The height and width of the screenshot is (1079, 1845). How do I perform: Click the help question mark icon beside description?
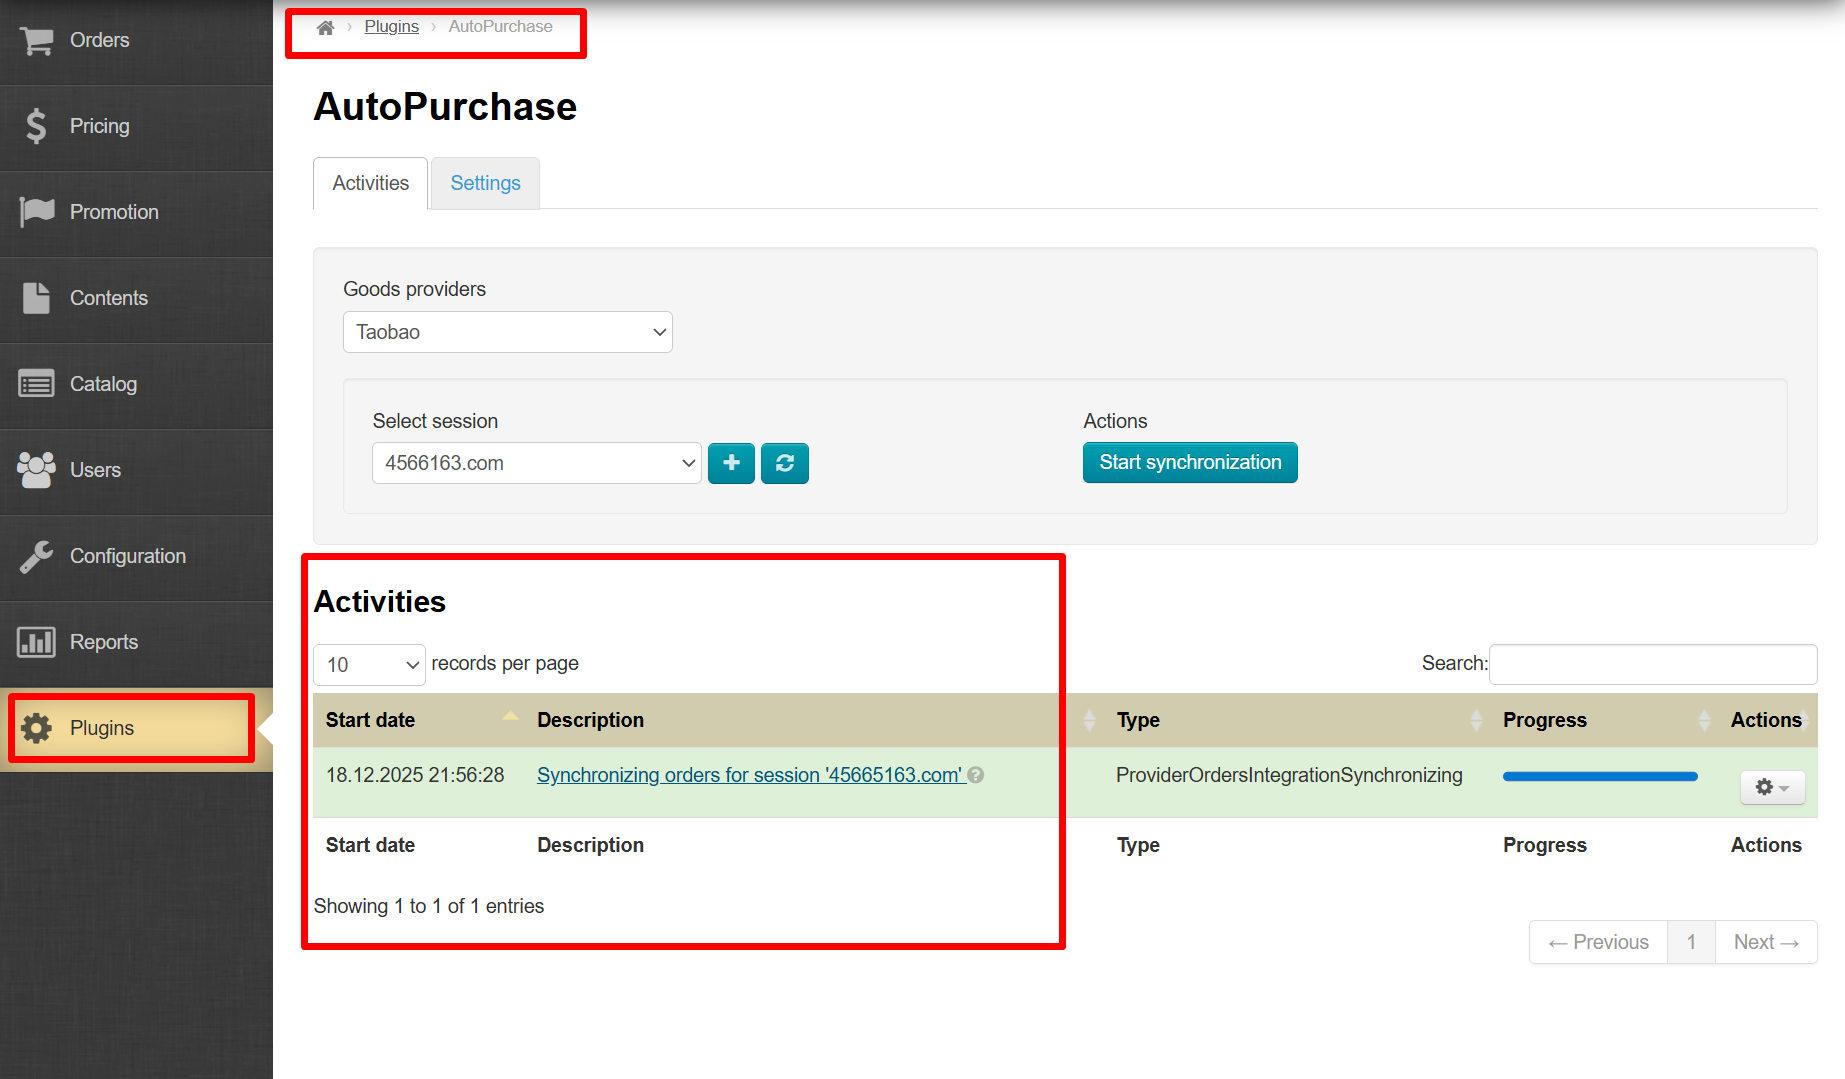(x=976, y=775)
